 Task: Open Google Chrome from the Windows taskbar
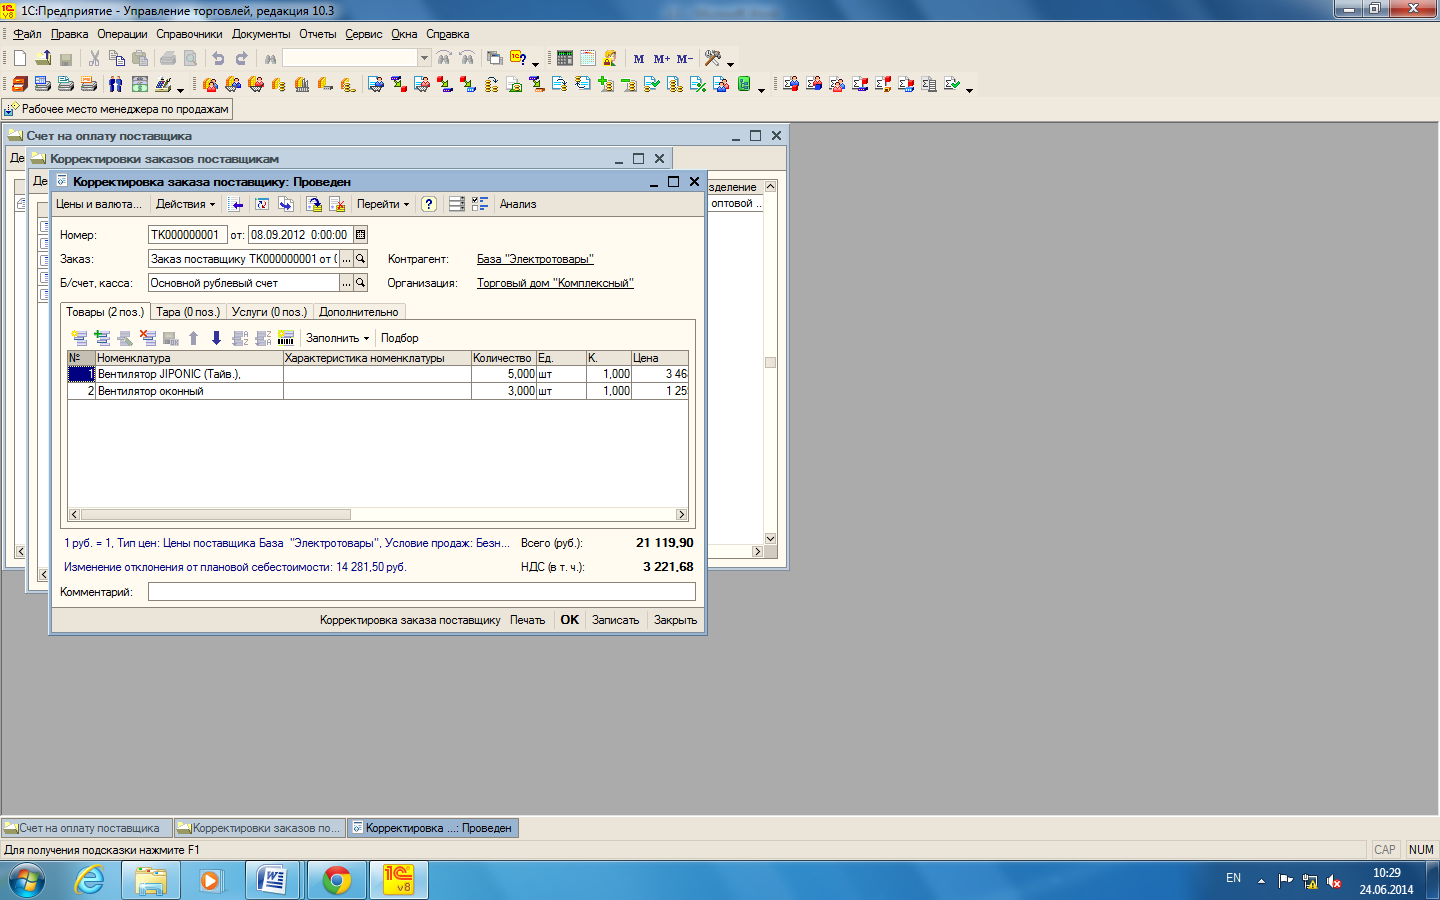[337, 880]
